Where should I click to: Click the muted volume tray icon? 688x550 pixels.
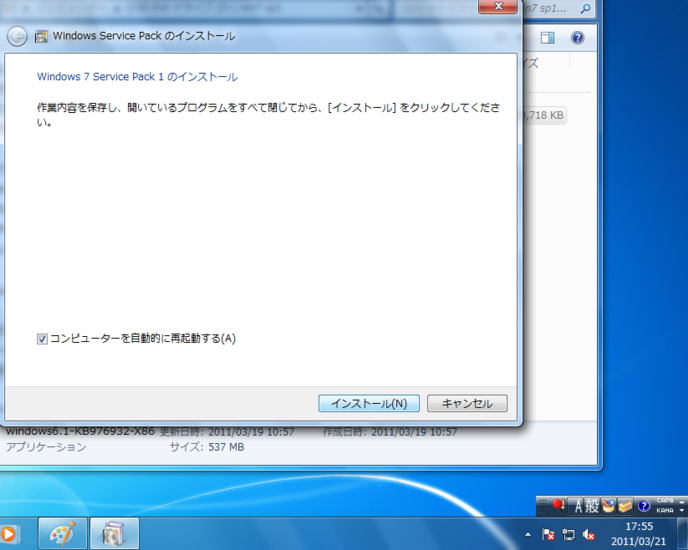[x=588, y=535]
